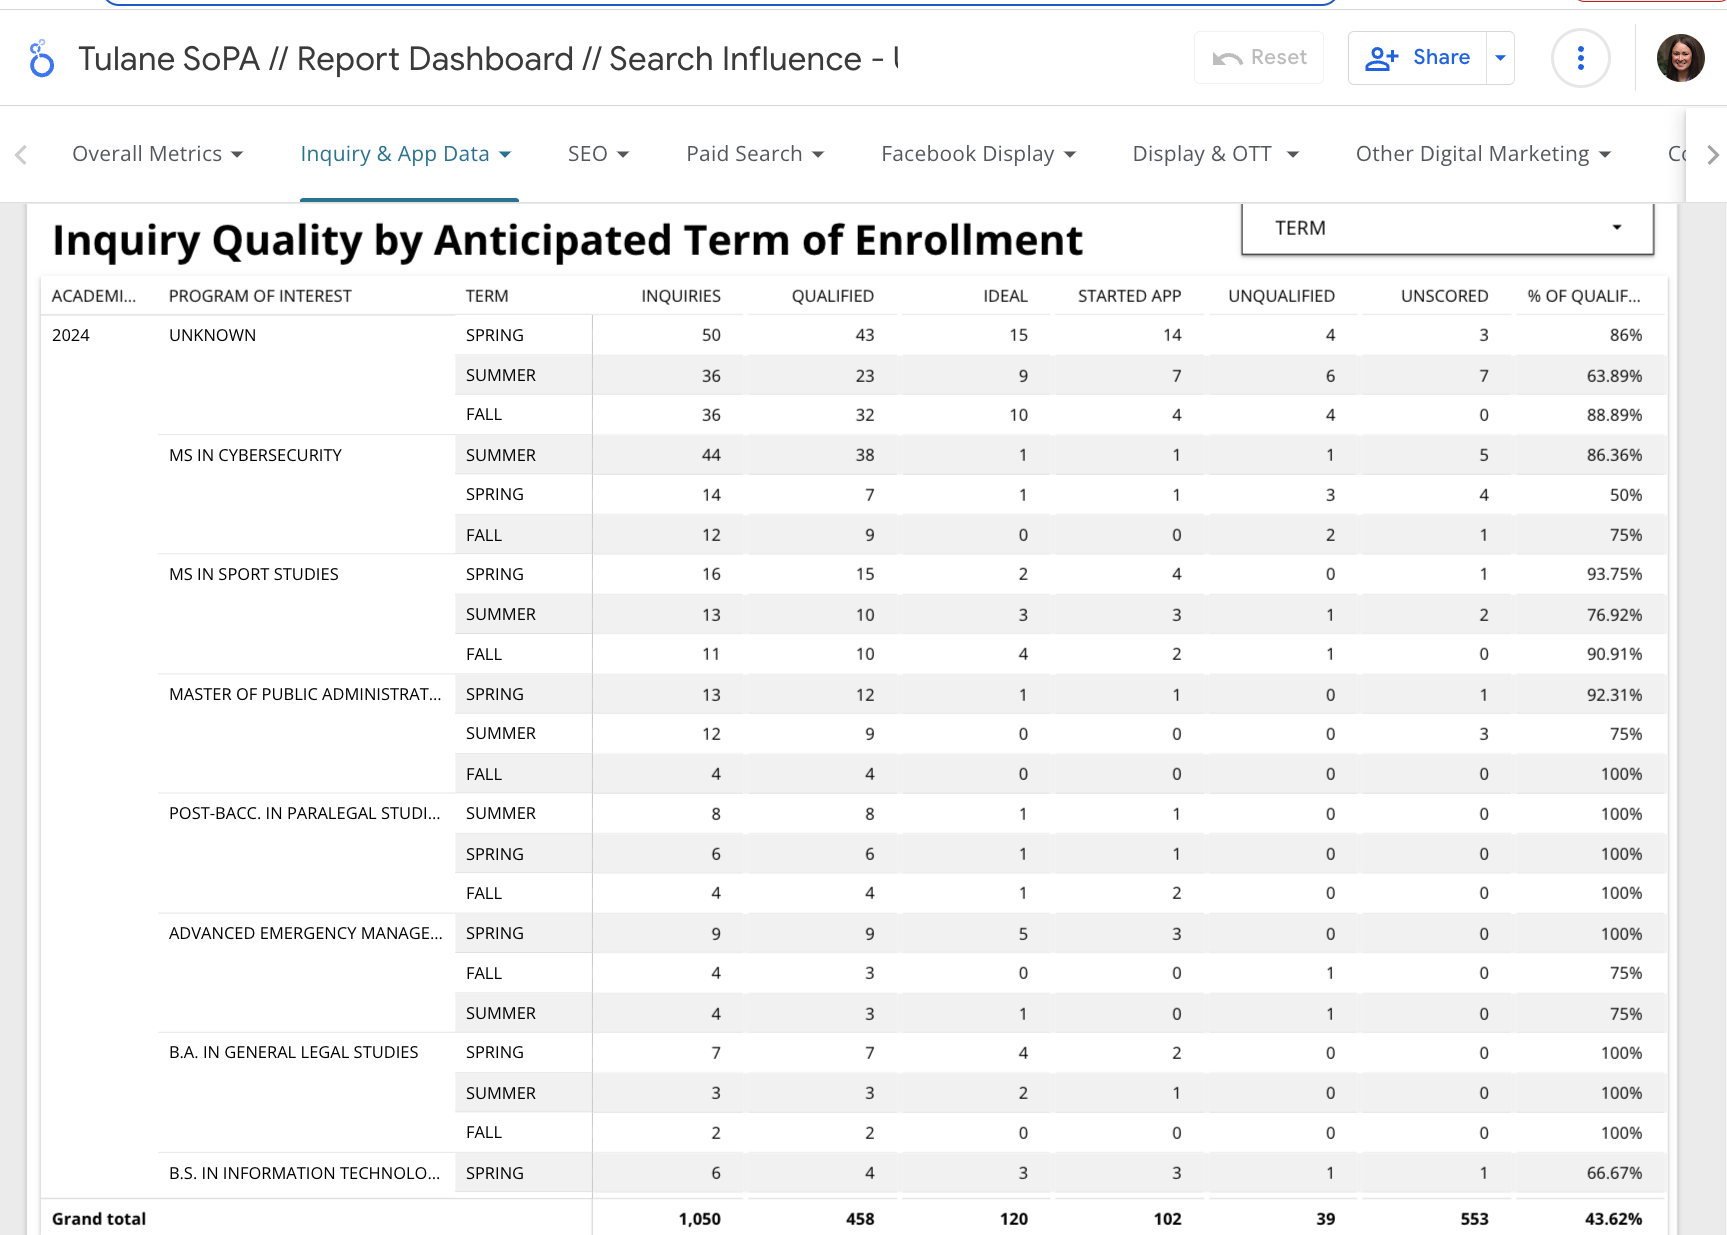Sort by the IDEAL column header
Image resolution: width=1727 pixels, height=1235 pixels.
tap(1005, 296)
